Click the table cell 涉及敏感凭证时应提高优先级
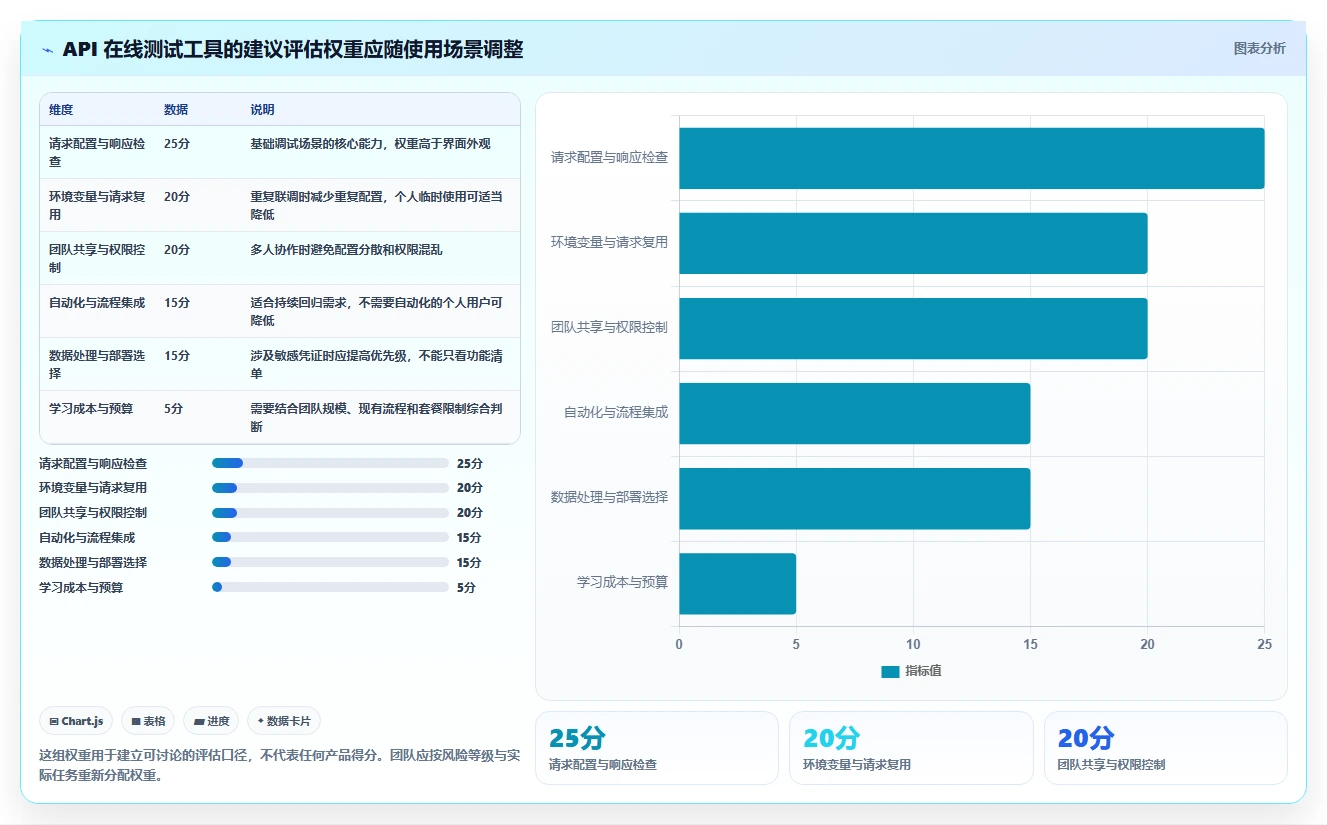Viewport: 1327px width, 825px height. pyautogui.click(x=376, y=365)
